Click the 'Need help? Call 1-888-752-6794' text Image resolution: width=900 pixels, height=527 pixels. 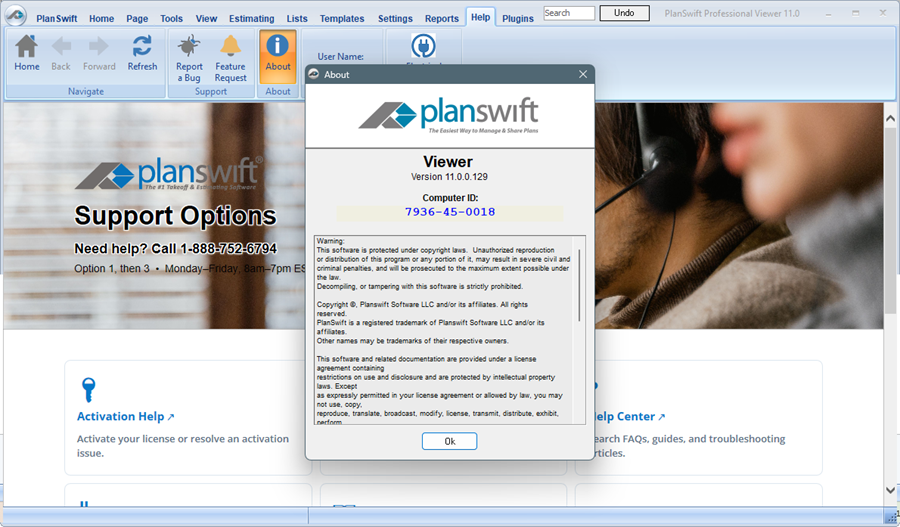pyautogui.click(x=175, y=249)
